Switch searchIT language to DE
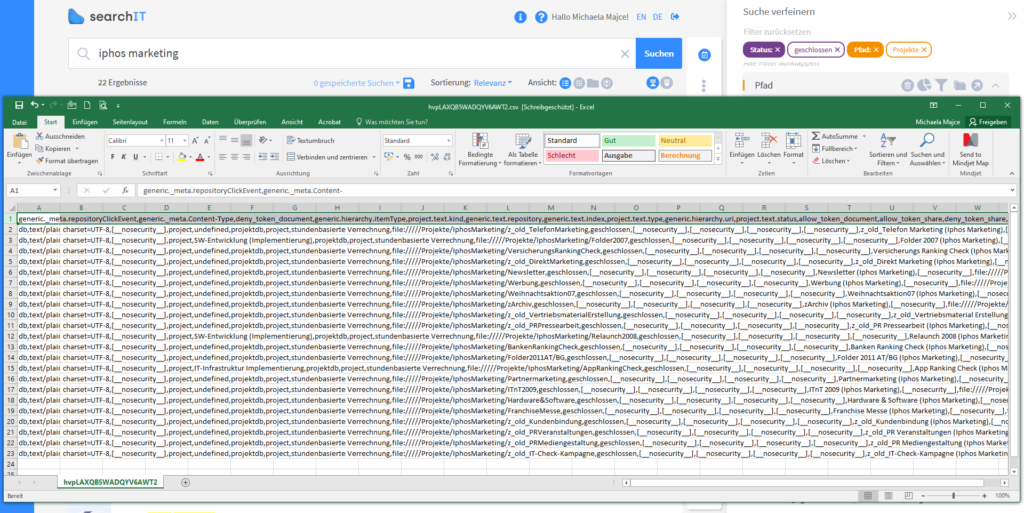This screenshot has height=513, width=1024. [x=658, y=17]
